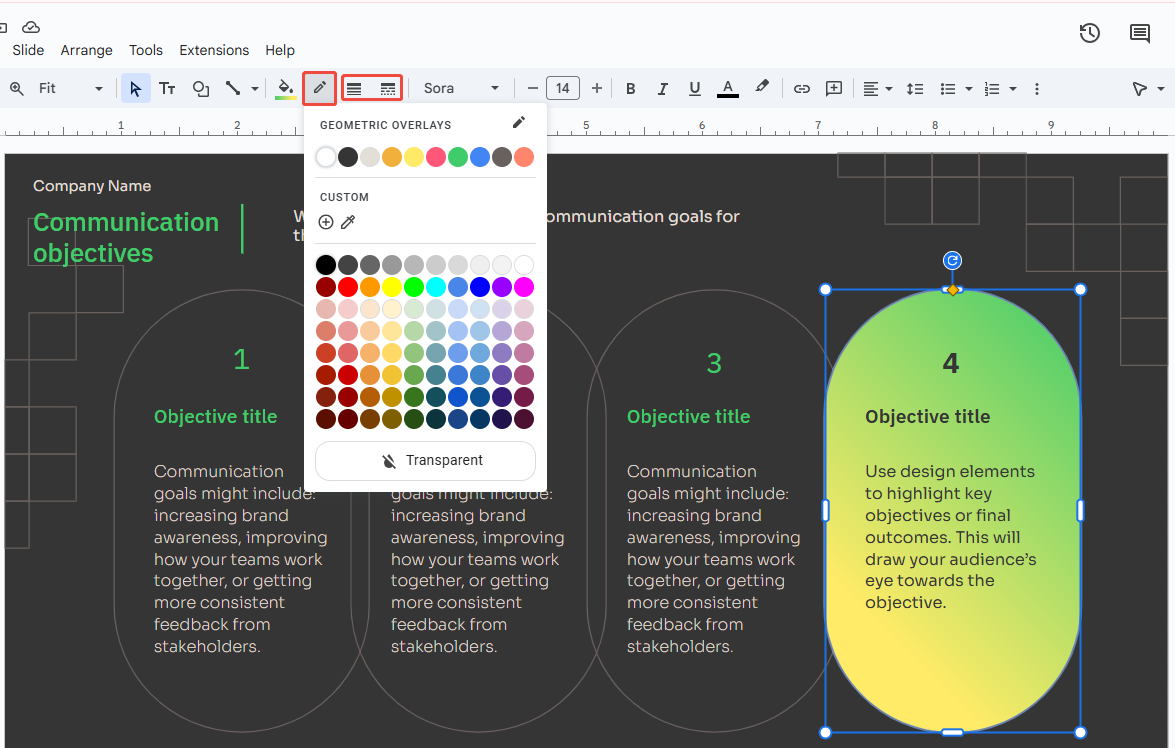
Task: Open the Extensions menu
Action: coord(214,50)
